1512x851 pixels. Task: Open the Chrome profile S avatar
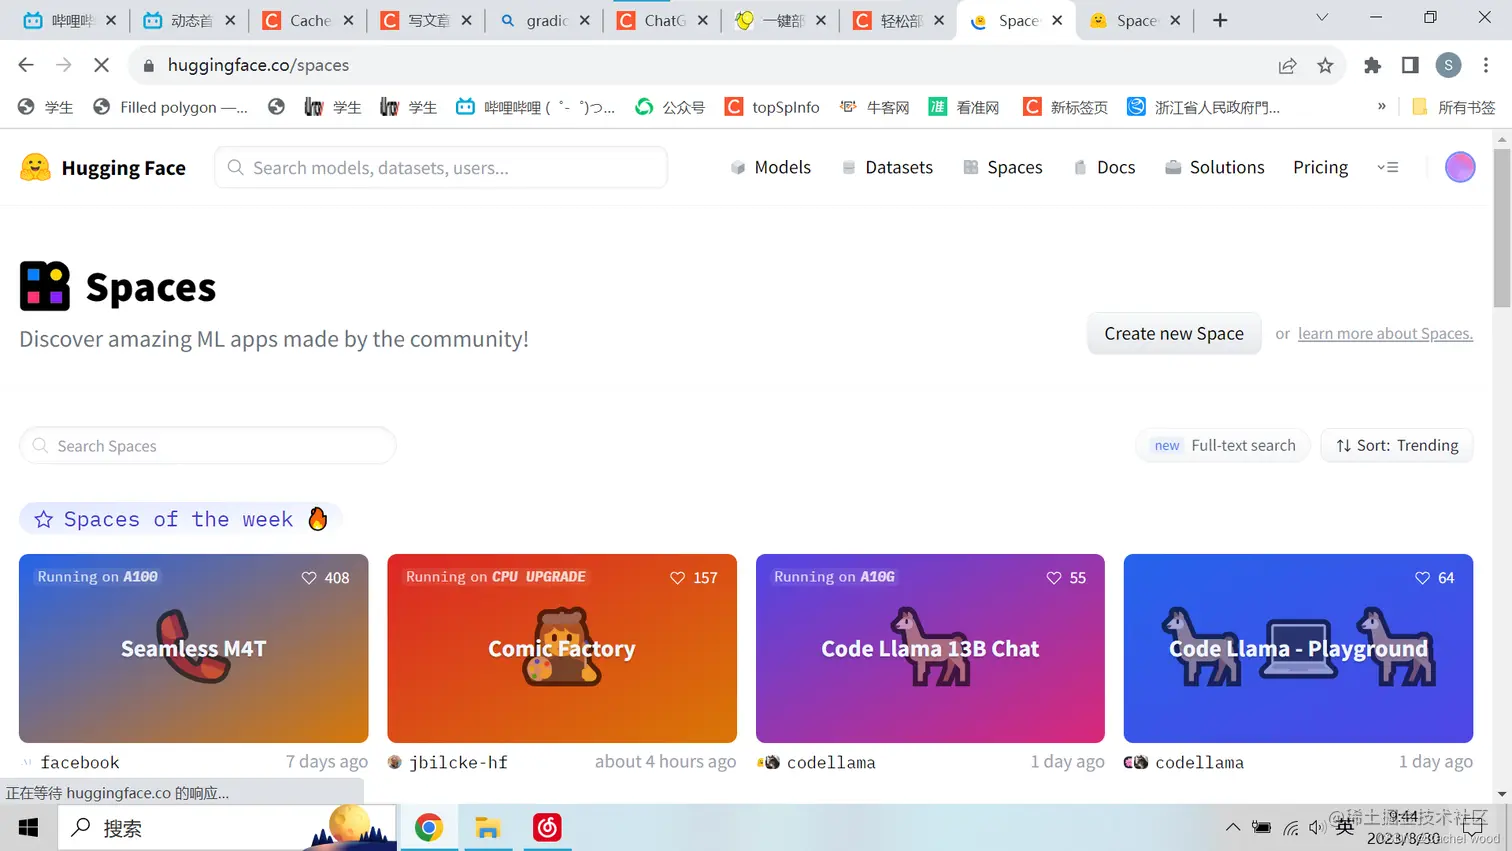[x=1448, y=65]
